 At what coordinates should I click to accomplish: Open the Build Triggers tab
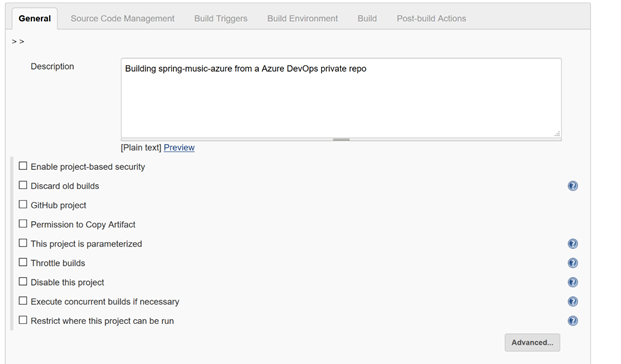pyautogui.click(x=221, y=19)
